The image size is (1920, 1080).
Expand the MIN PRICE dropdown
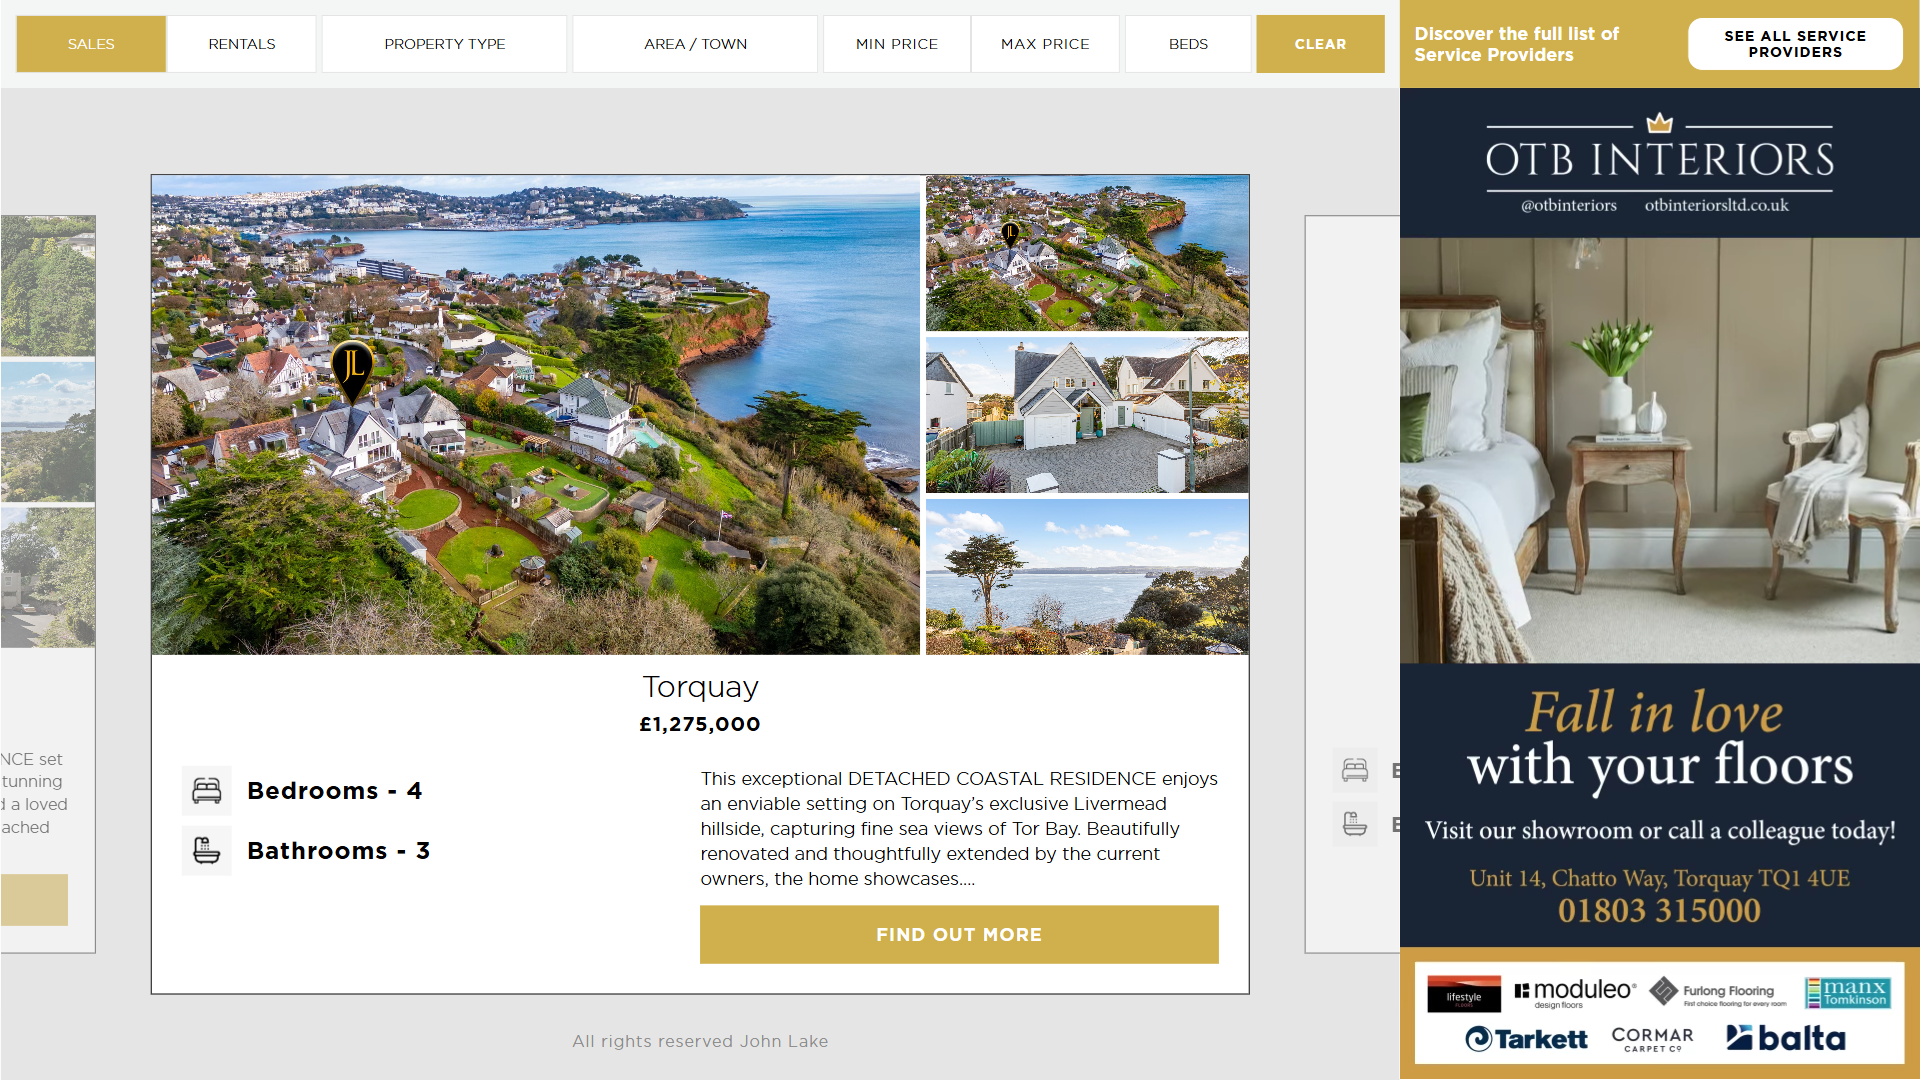point(897,44)
